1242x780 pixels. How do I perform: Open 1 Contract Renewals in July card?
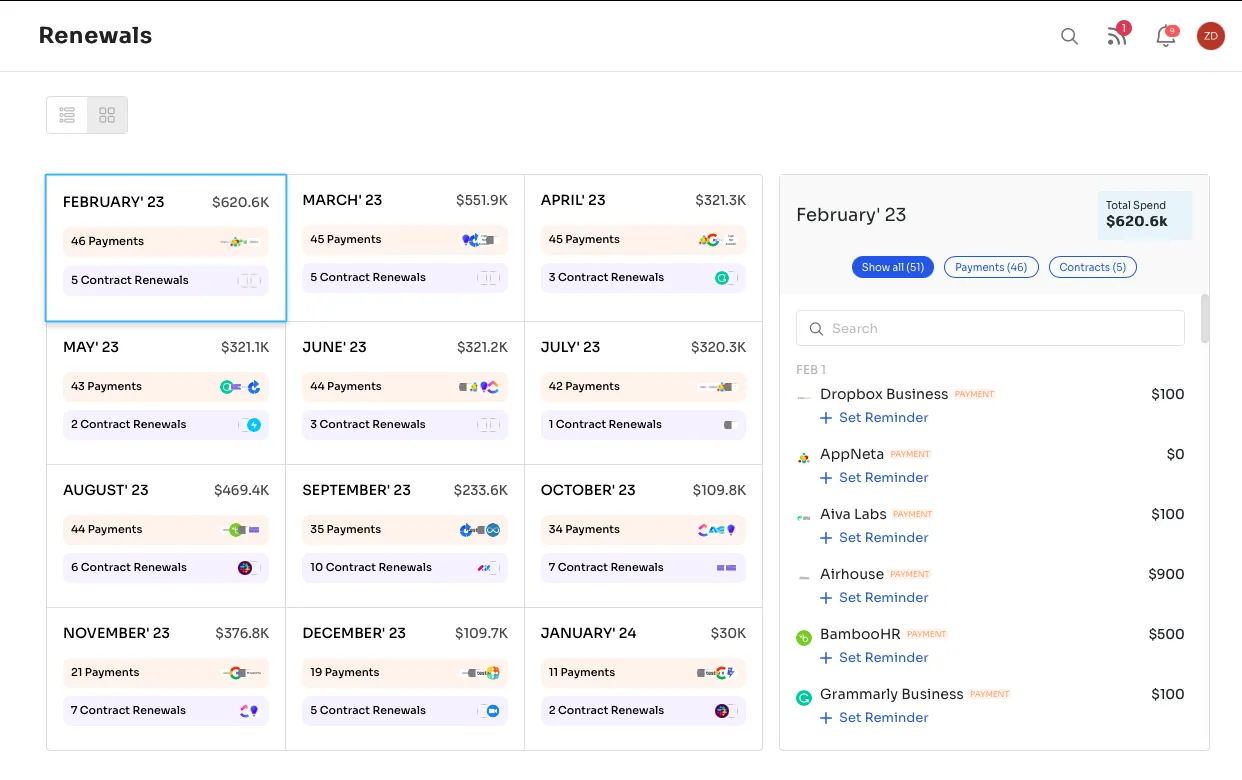coord(643,424)
